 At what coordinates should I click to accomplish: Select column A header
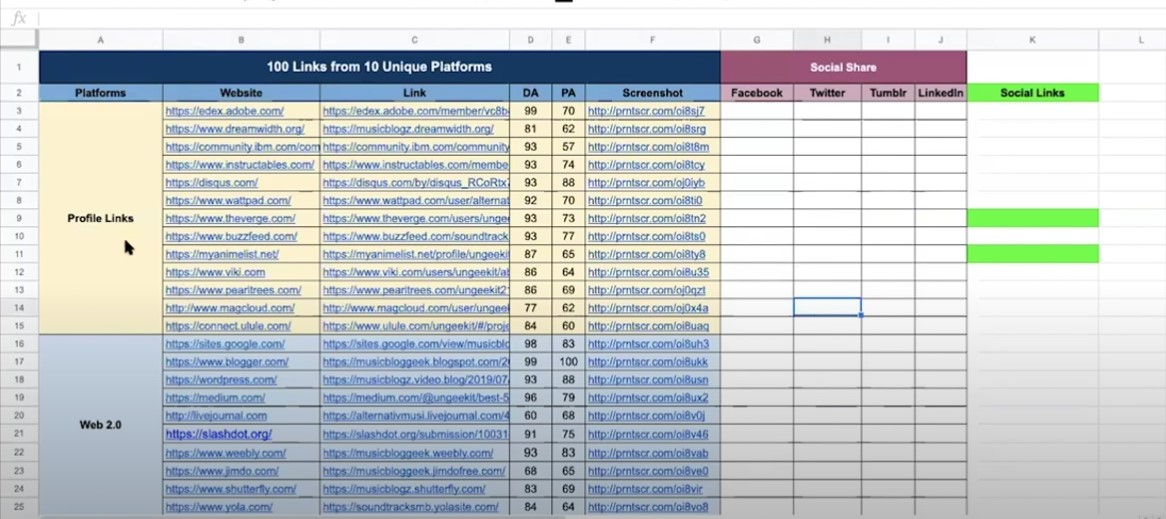(100, 39)
